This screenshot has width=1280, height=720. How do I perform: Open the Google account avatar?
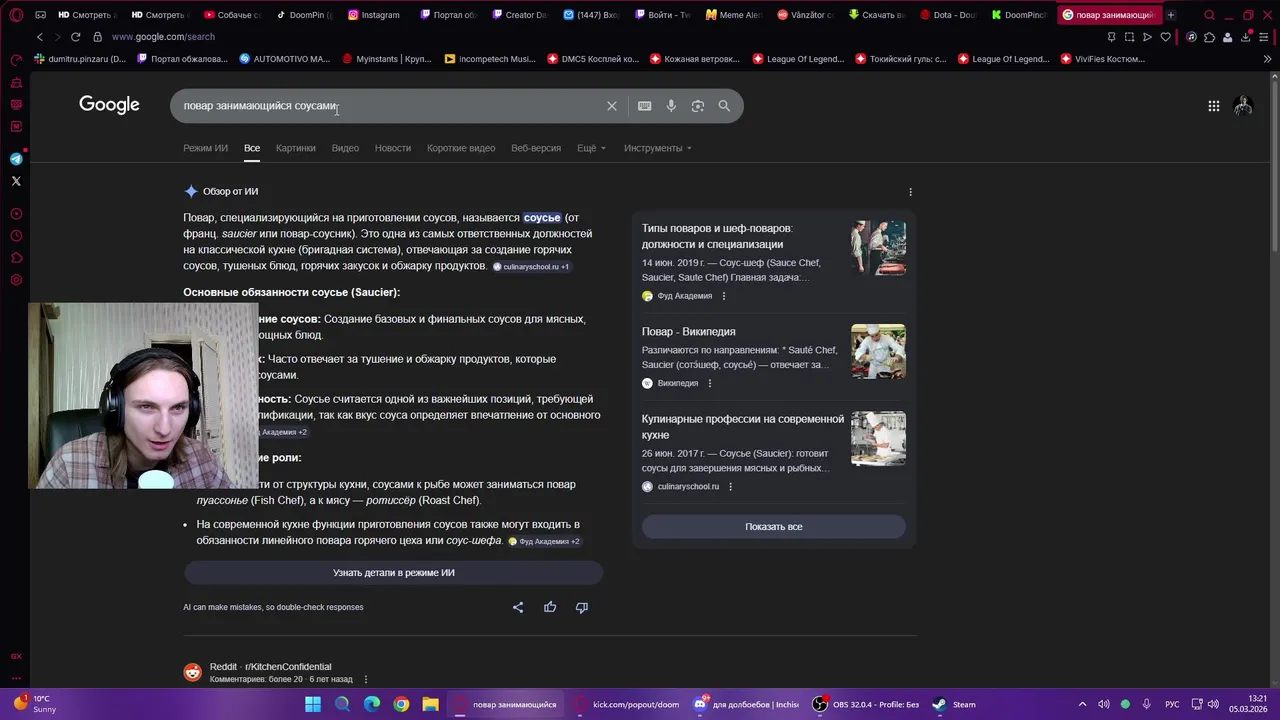click(x=1243, y=106)
